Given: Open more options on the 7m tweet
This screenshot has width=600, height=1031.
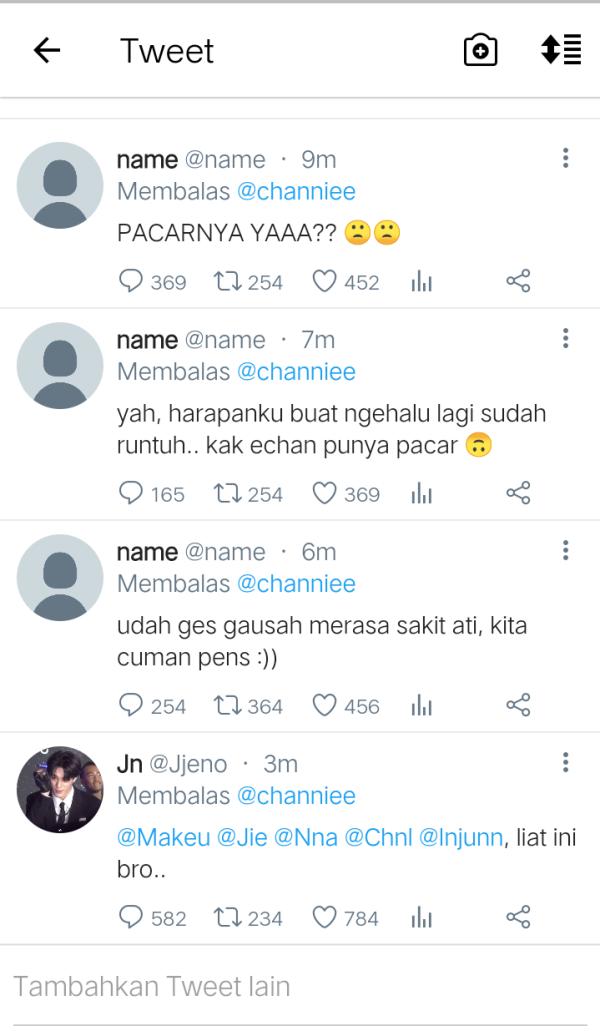Looking at the screenshot, I should point(565,338).
